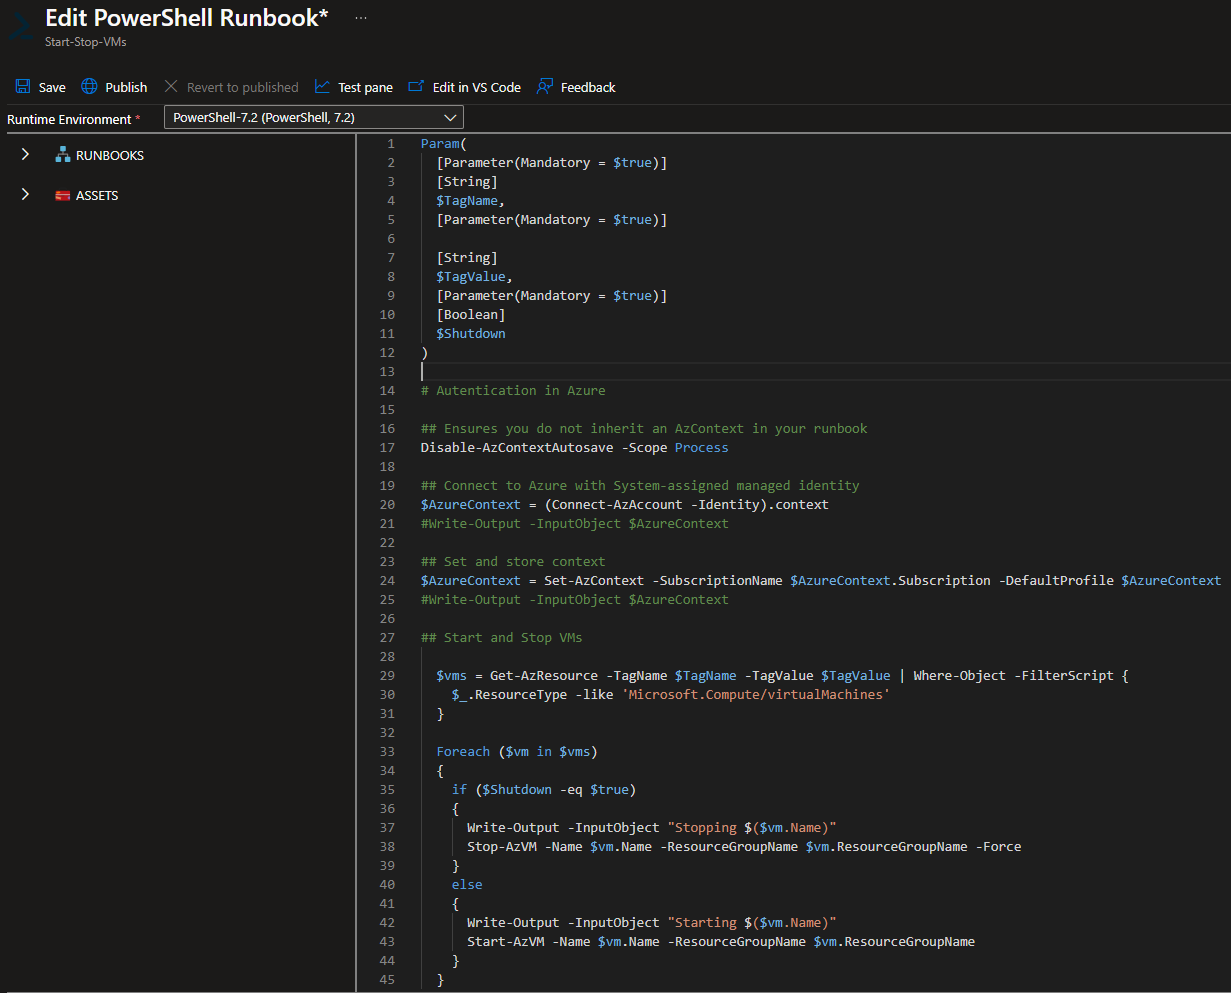Click line number 29 in the gutter

387,675
